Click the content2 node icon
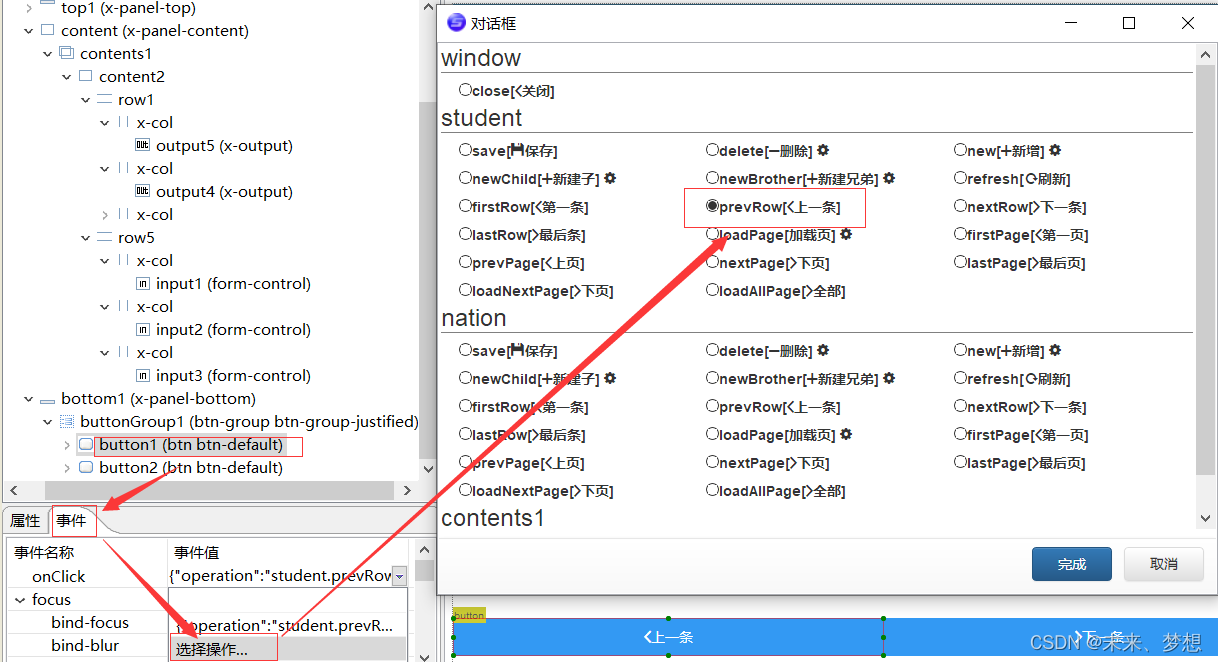 [x=85, y=76]
